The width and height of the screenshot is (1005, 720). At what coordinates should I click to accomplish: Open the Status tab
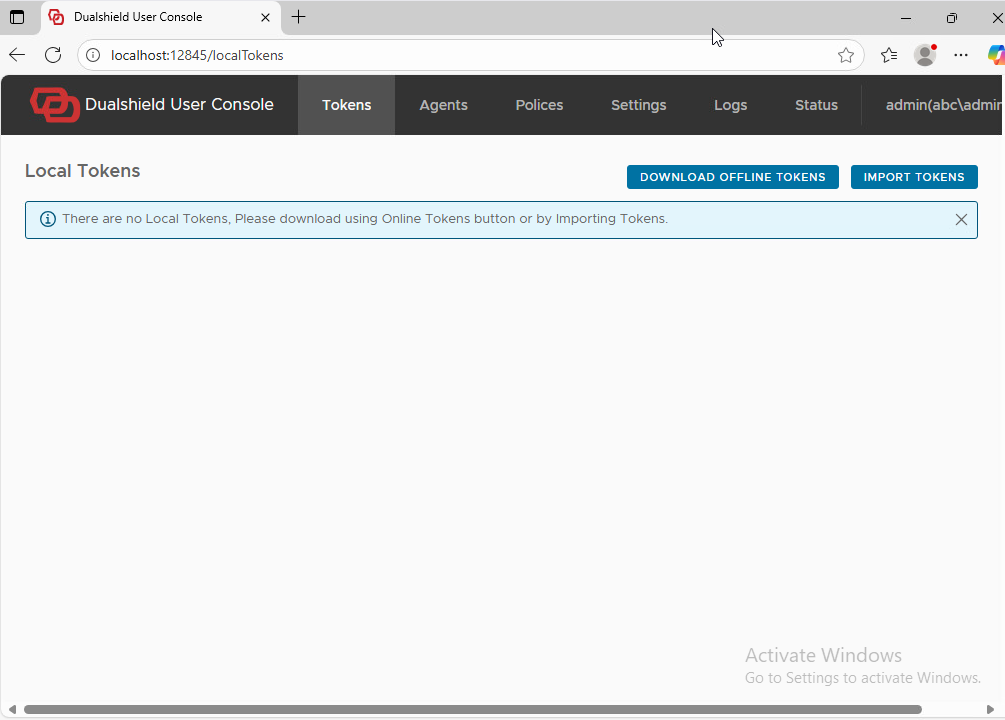click(x=816, y=105)
